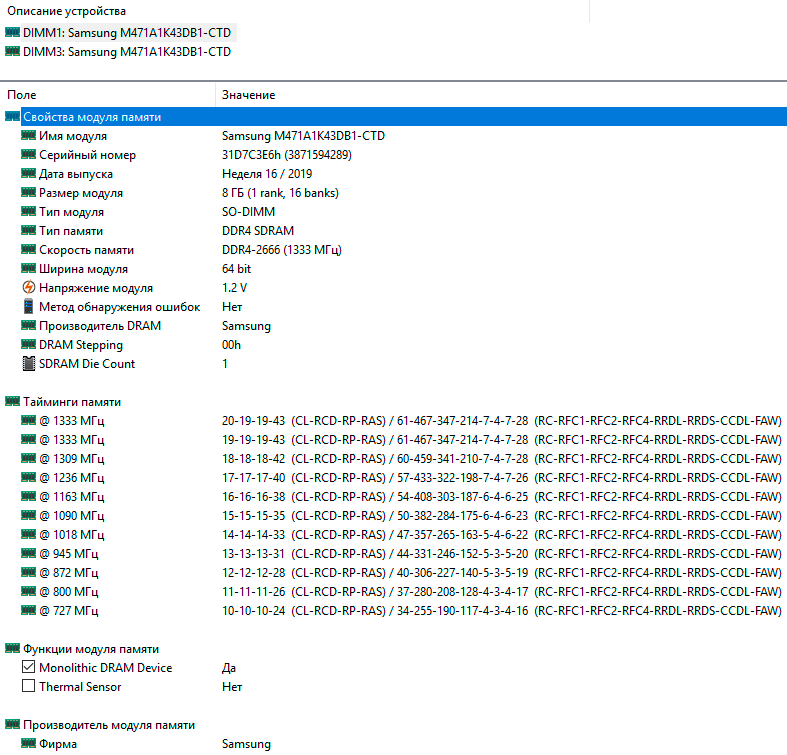The width and height of the screenshot is (787, 755).
Task: Click the icon beside 'Тайминги памяти' heading
Action: (13, 401)
